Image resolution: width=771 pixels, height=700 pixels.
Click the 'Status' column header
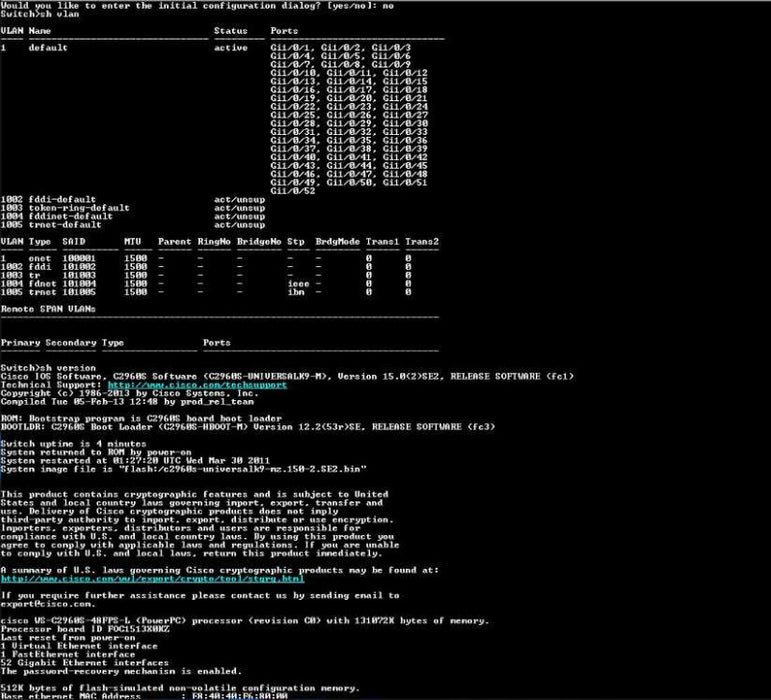(x=231, y=31)
